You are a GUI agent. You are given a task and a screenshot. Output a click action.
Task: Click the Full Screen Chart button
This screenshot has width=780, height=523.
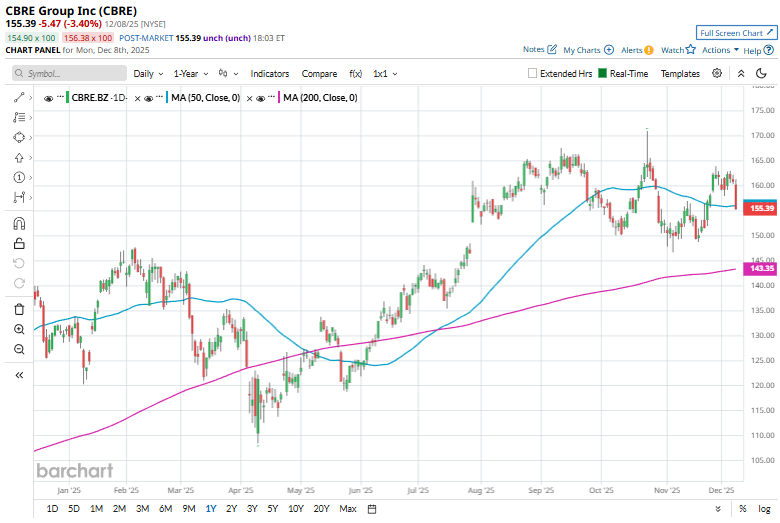736,33
